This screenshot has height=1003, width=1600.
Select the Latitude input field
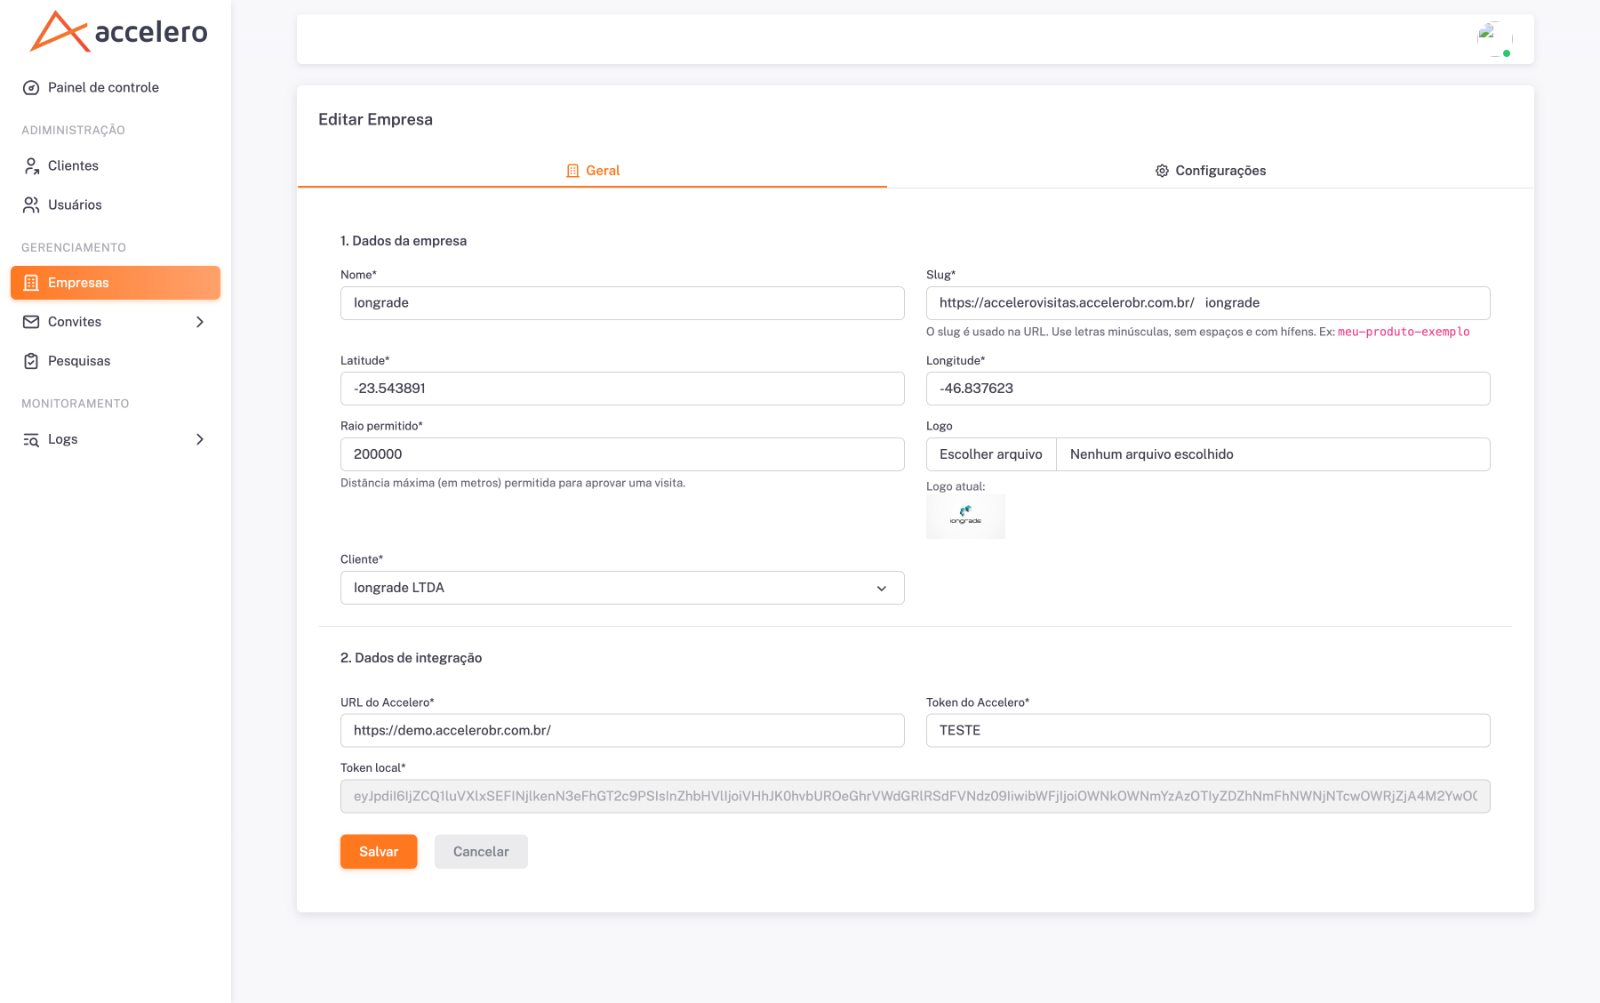622,389
